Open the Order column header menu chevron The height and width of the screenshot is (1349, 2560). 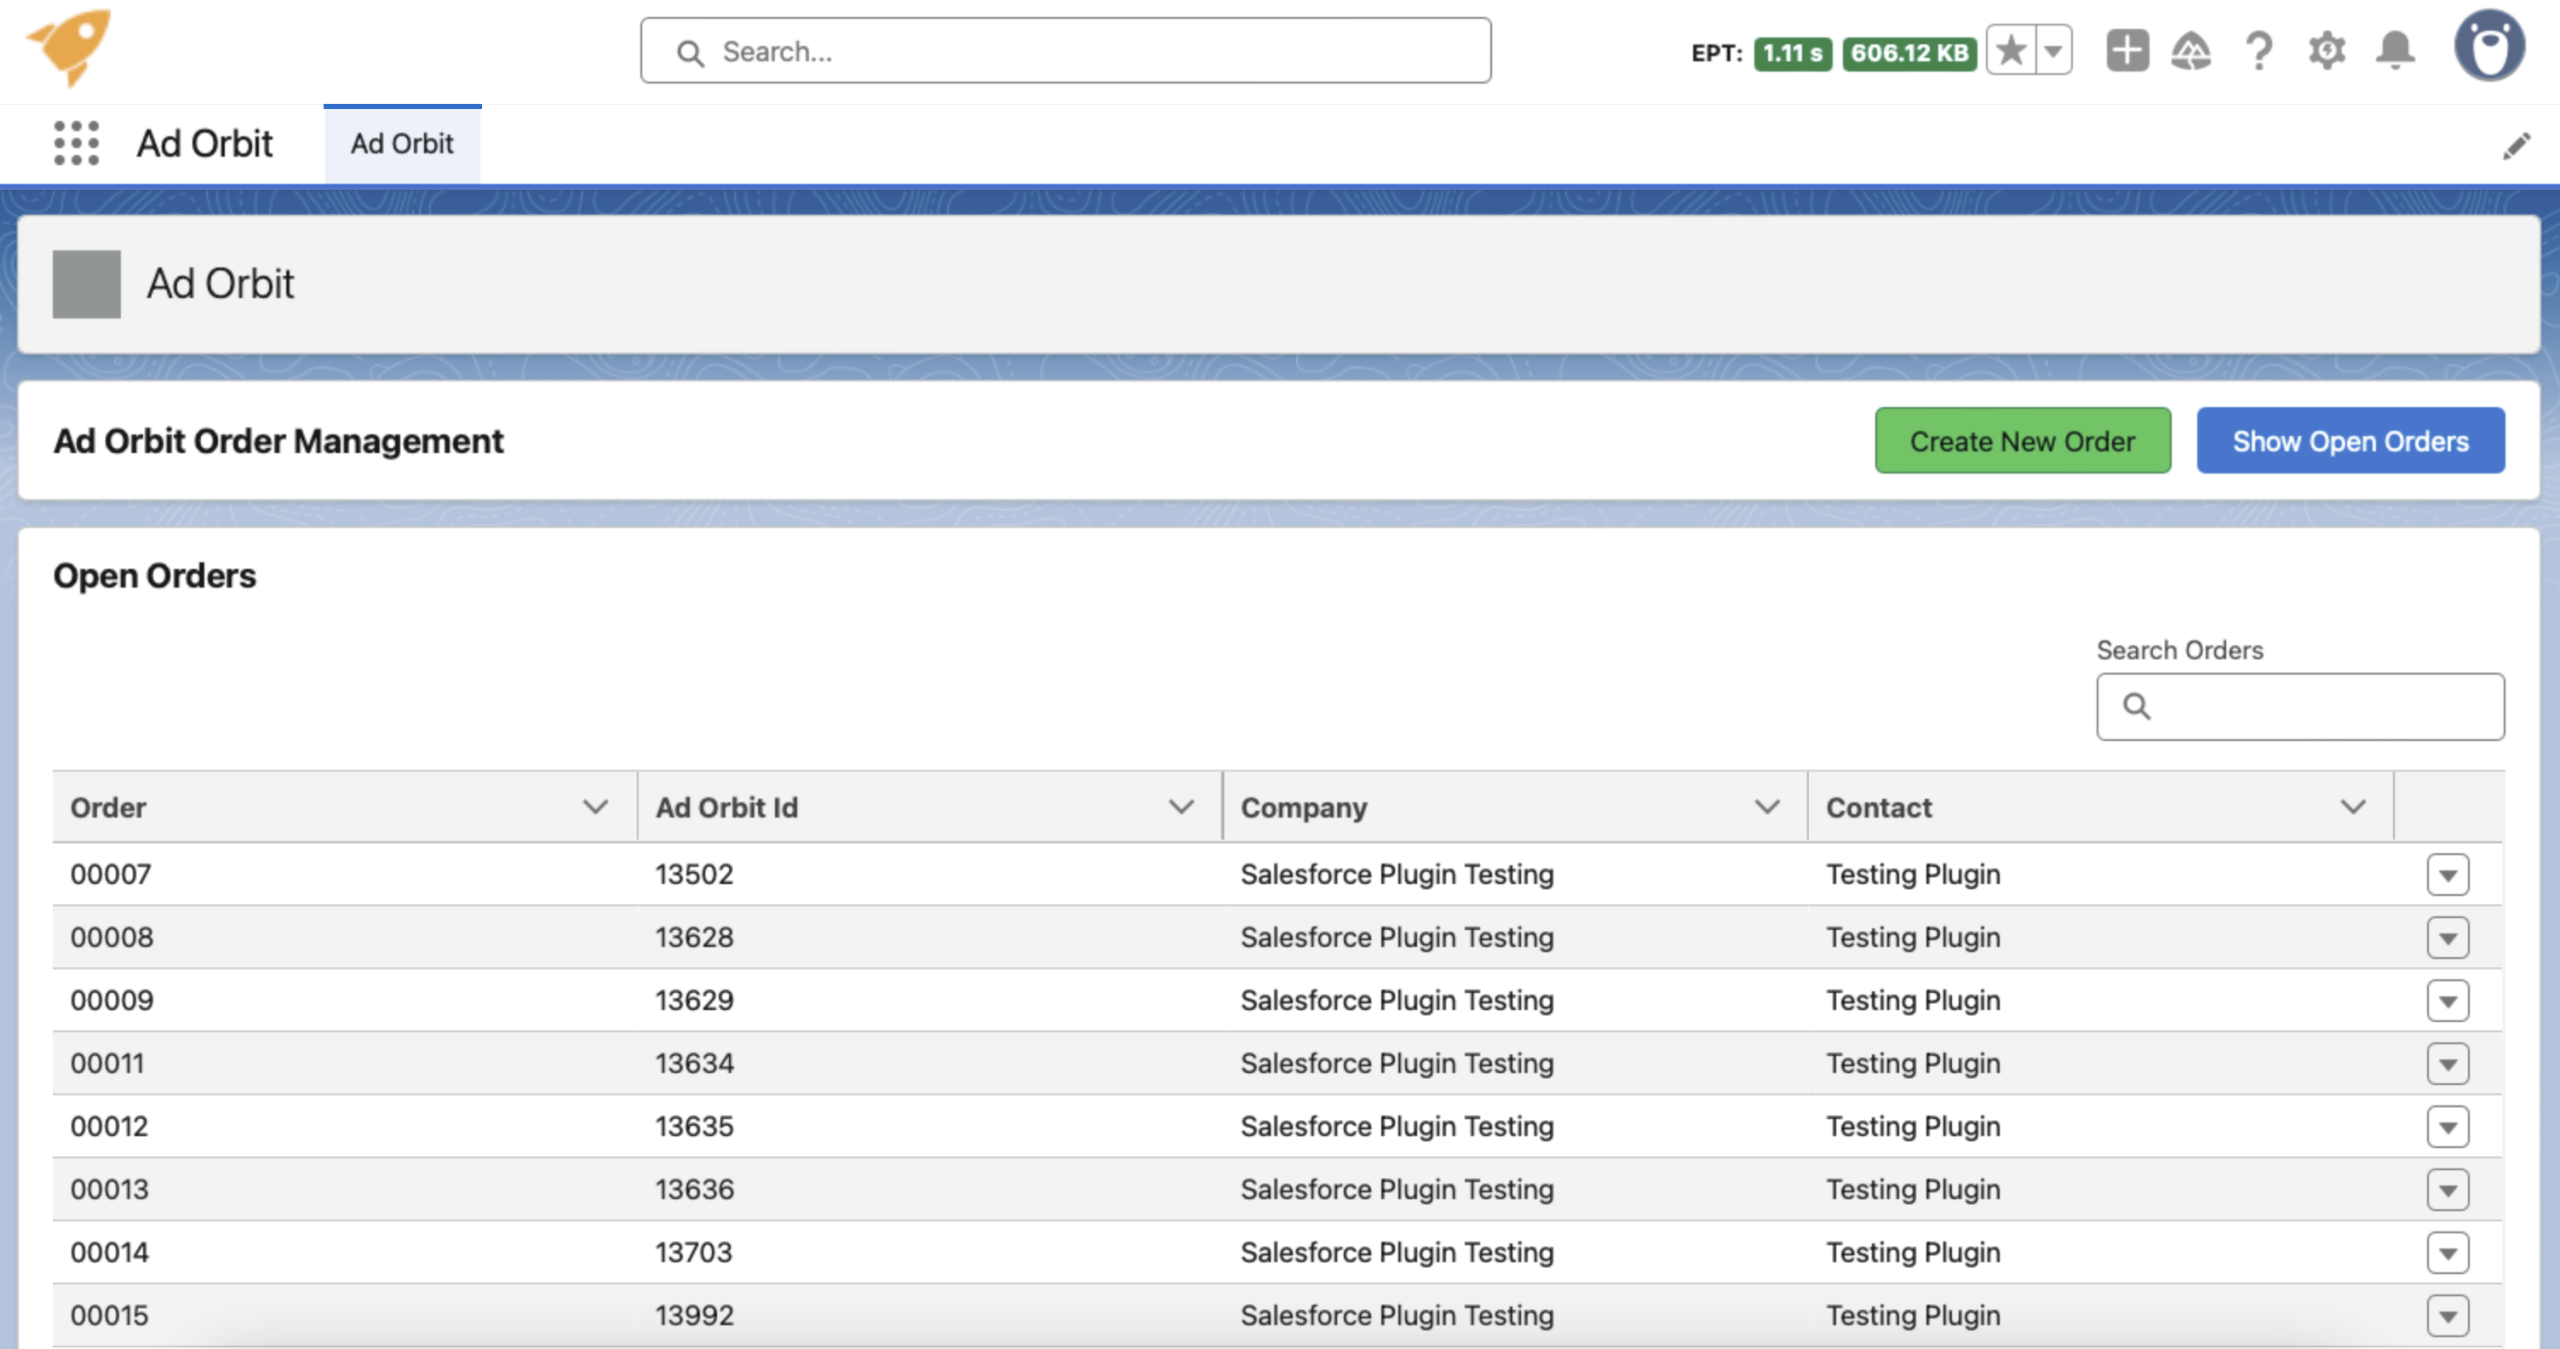(595, 807)
